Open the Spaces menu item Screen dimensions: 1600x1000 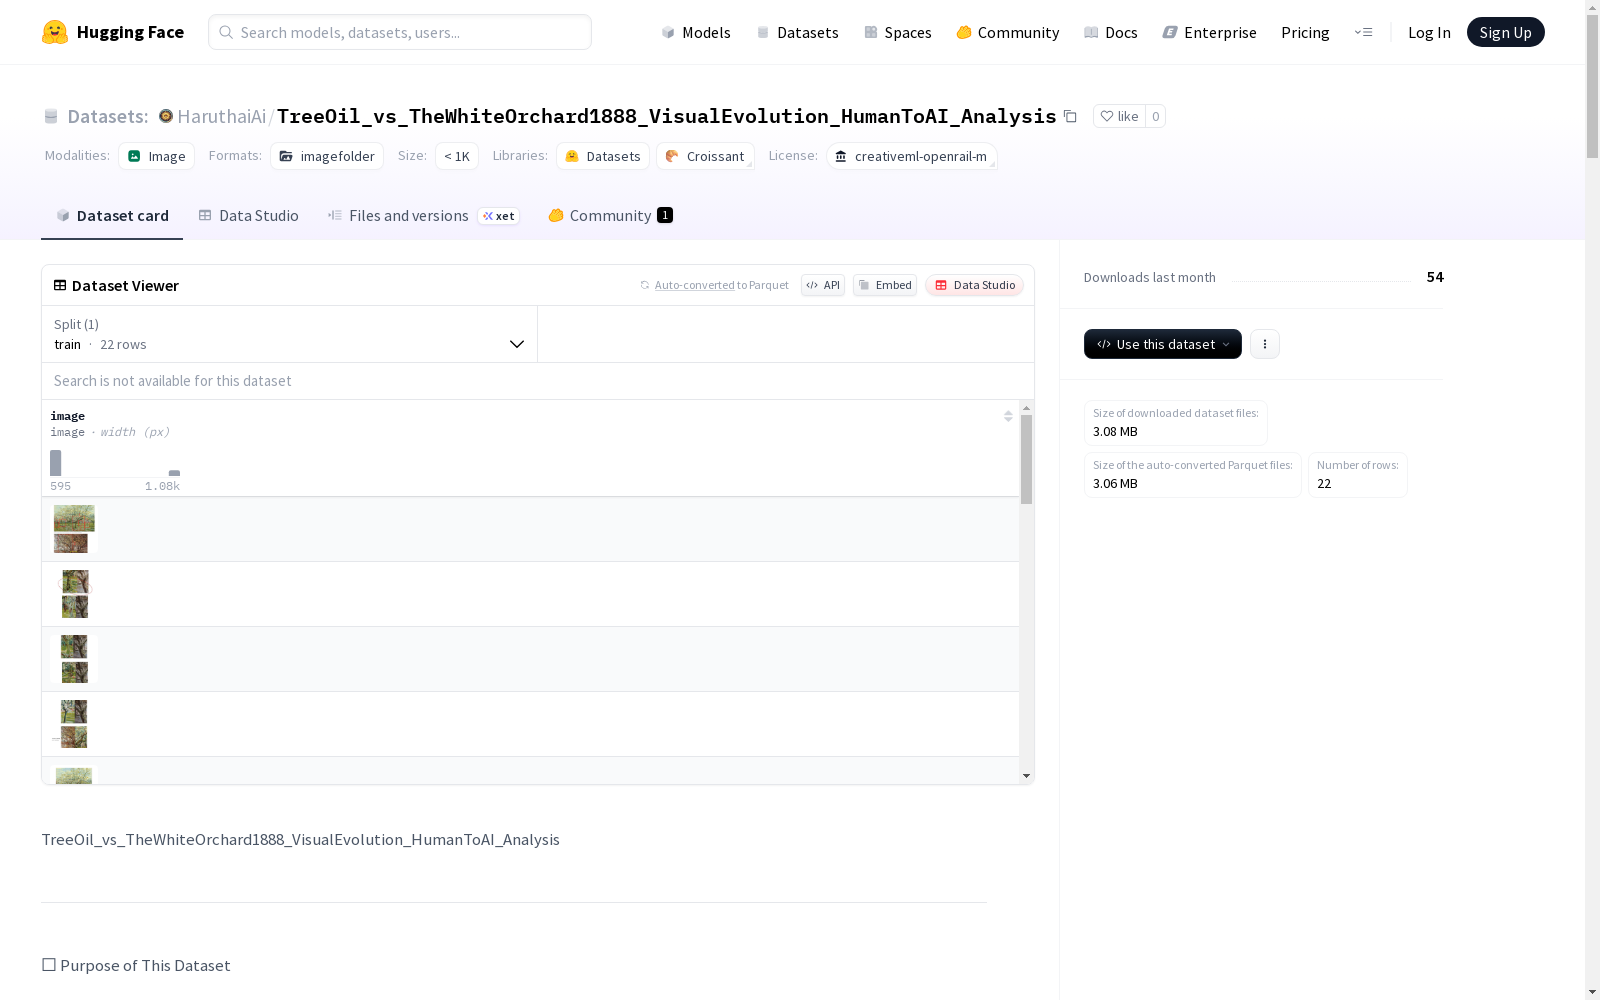pyautogui.click(x=898, y=32)
